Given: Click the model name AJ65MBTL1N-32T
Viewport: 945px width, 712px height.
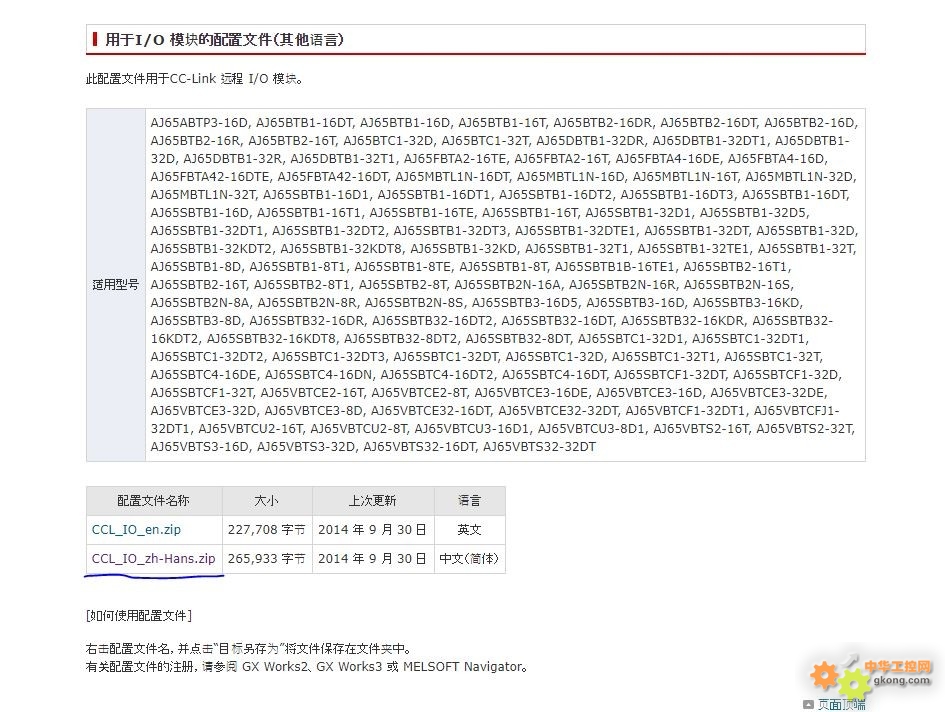Looking at the screenshot, I should pos(203,195).
